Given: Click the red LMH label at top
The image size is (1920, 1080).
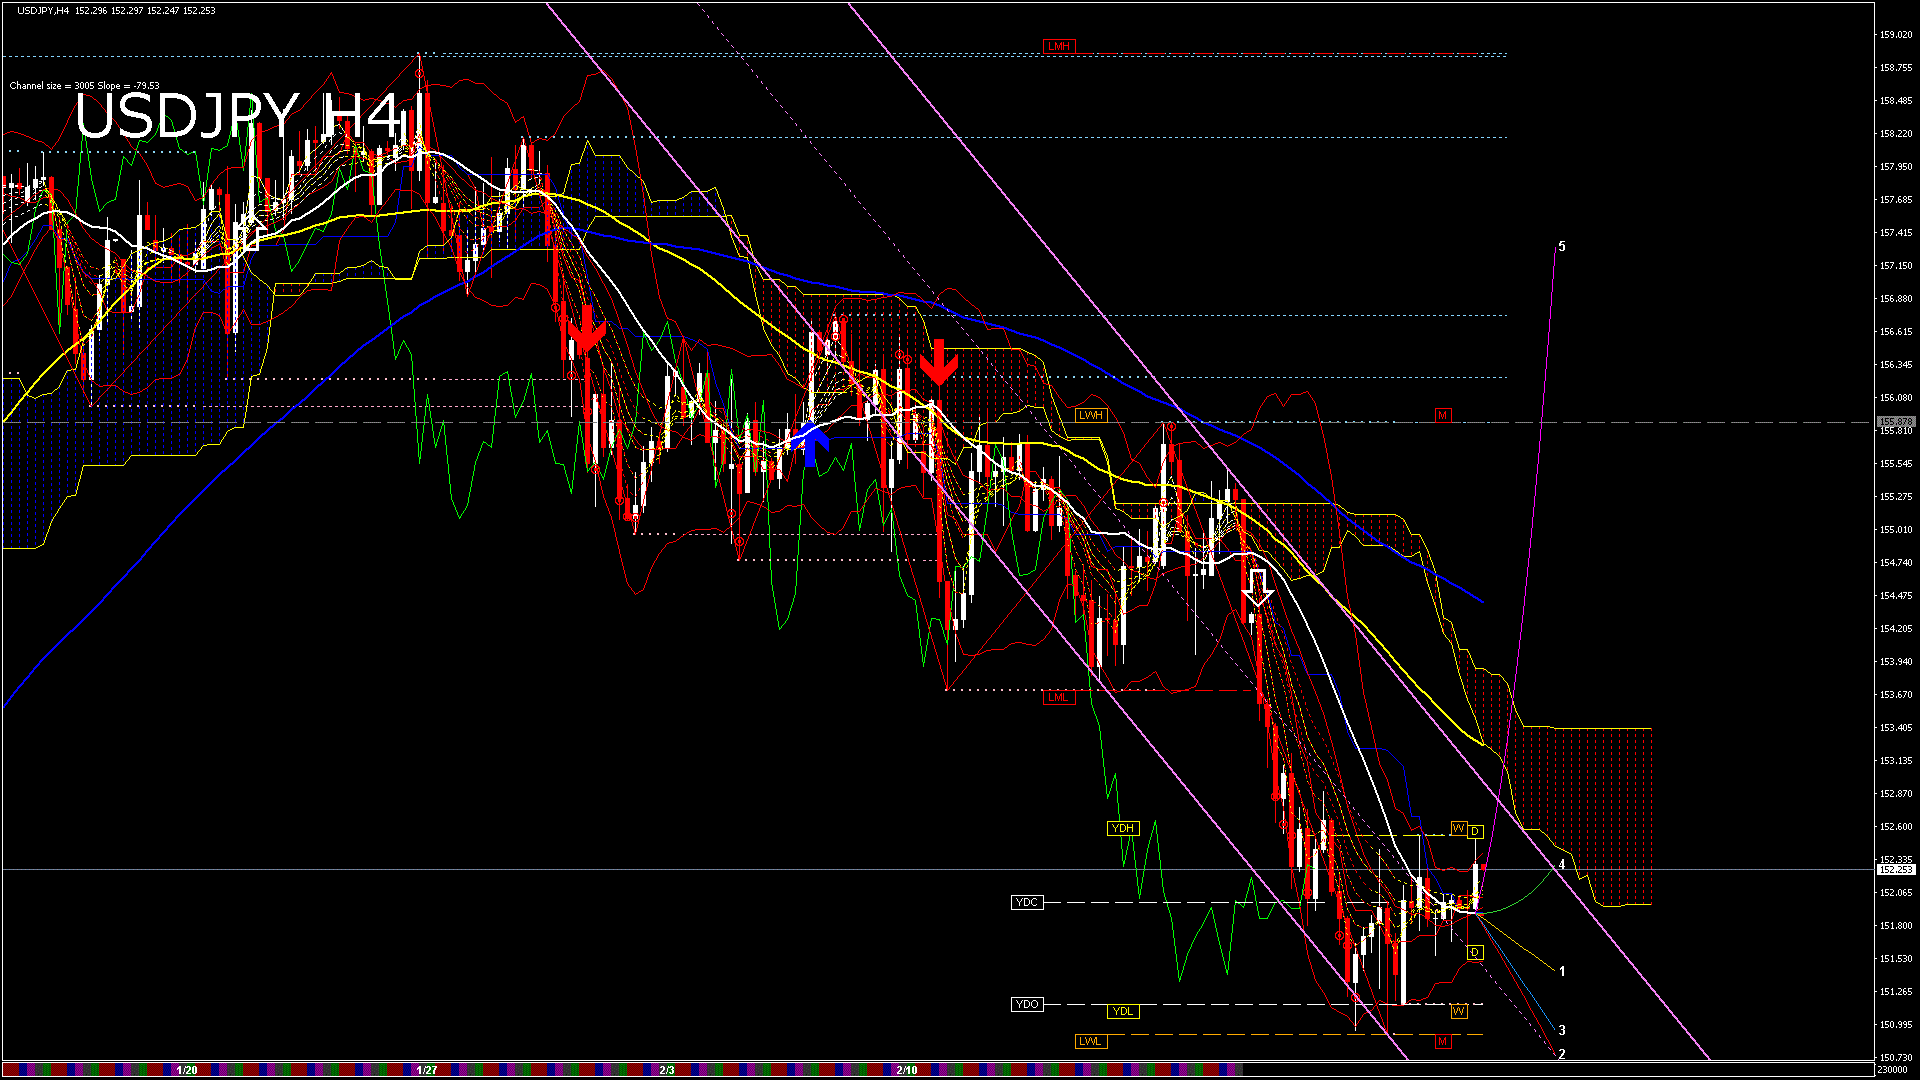Looking at the screenshot, I should (x=1058, y=46).
